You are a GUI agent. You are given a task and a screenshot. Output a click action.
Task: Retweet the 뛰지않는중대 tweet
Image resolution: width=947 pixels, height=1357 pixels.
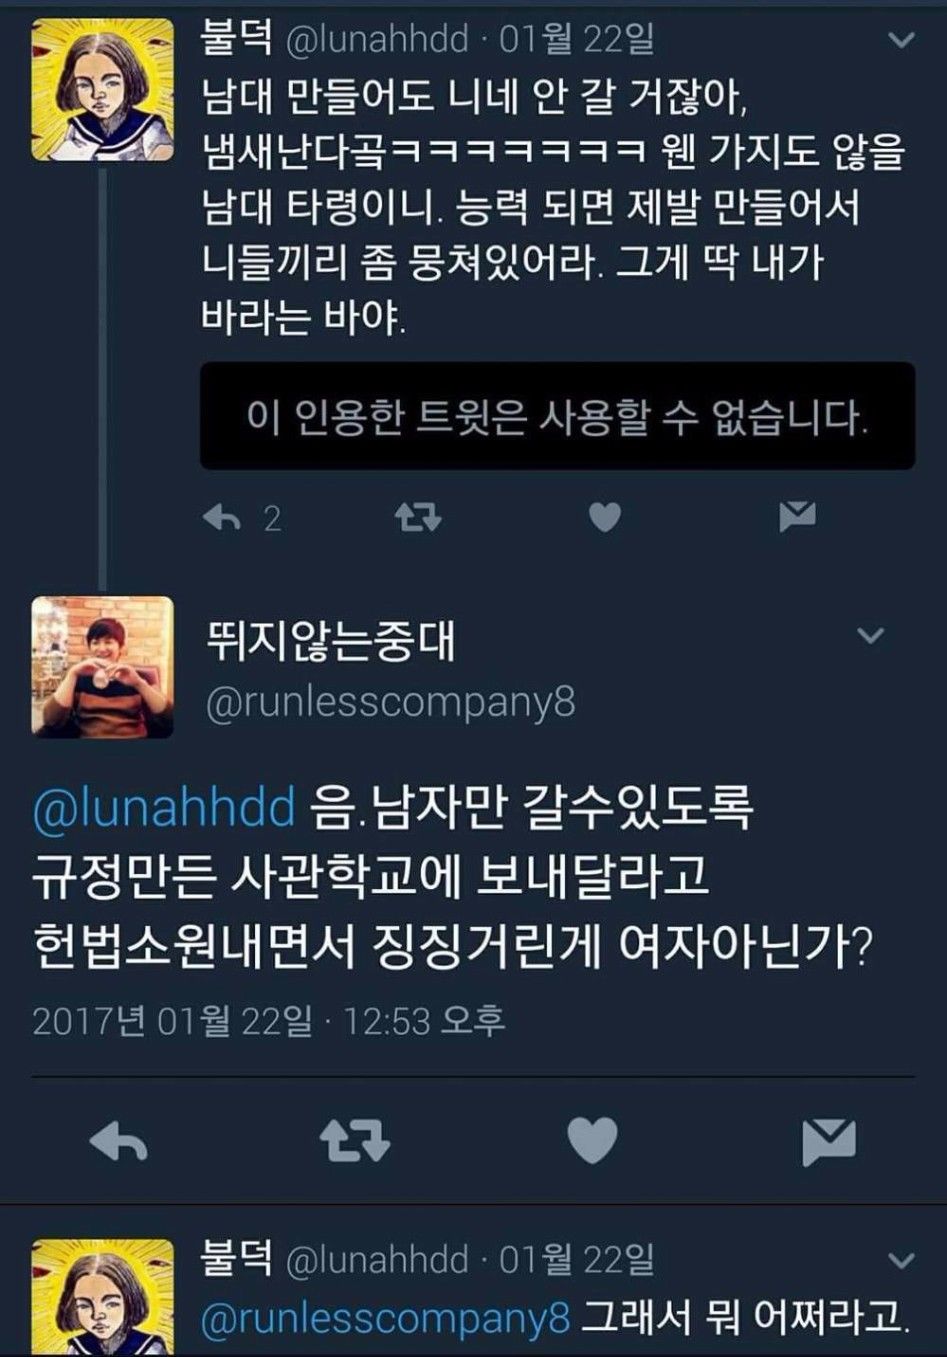(354, 1141)
